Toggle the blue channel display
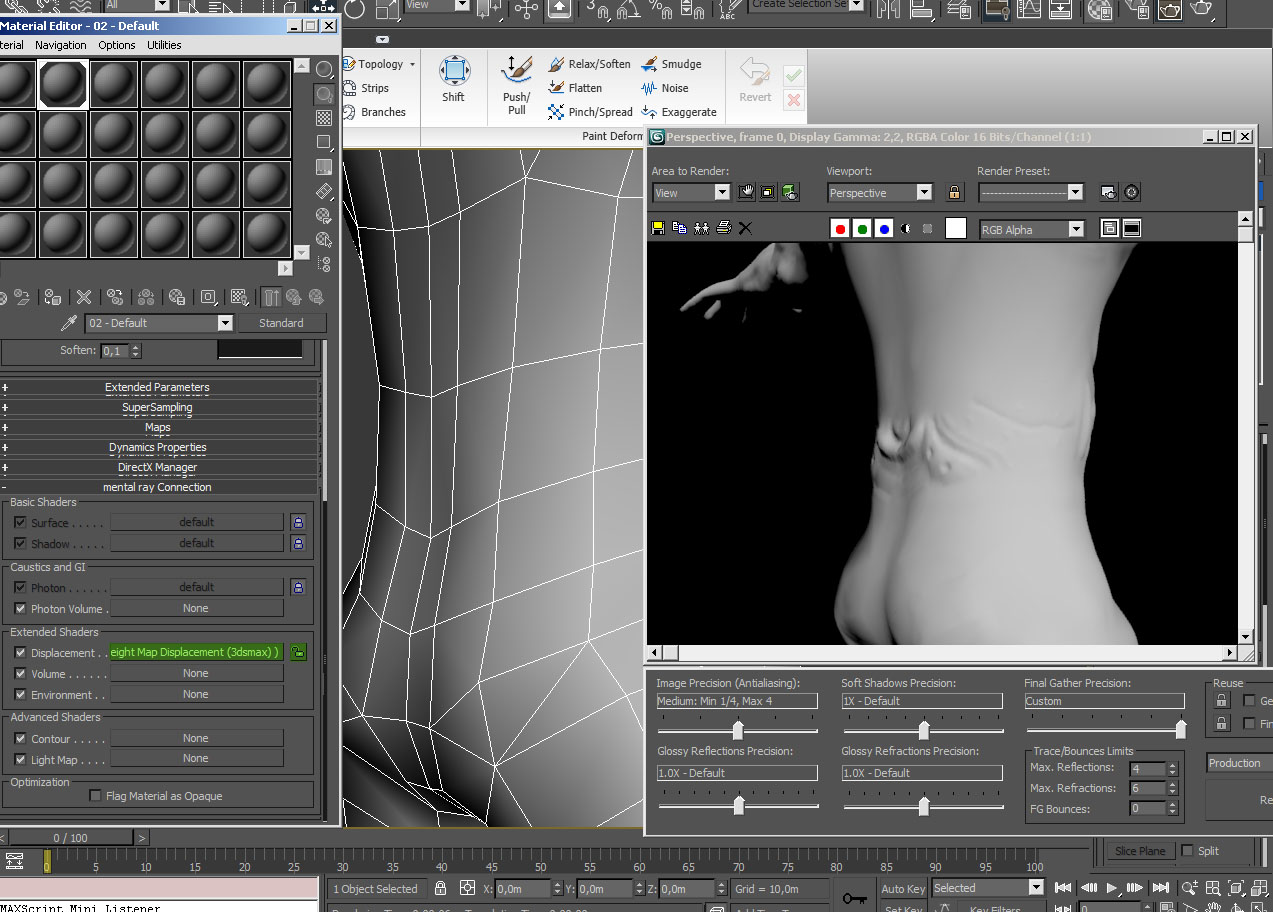 [x=884, y=229]
